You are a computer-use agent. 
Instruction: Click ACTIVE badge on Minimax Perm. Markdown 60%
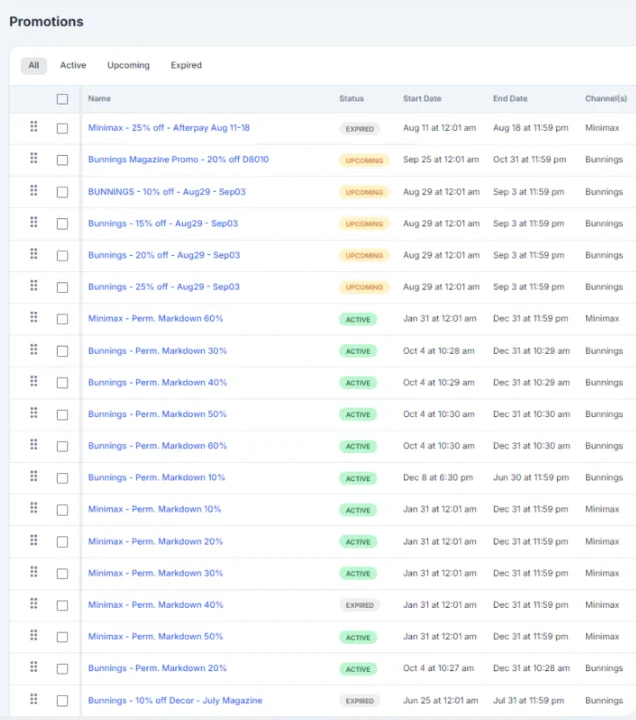[358, 320]
